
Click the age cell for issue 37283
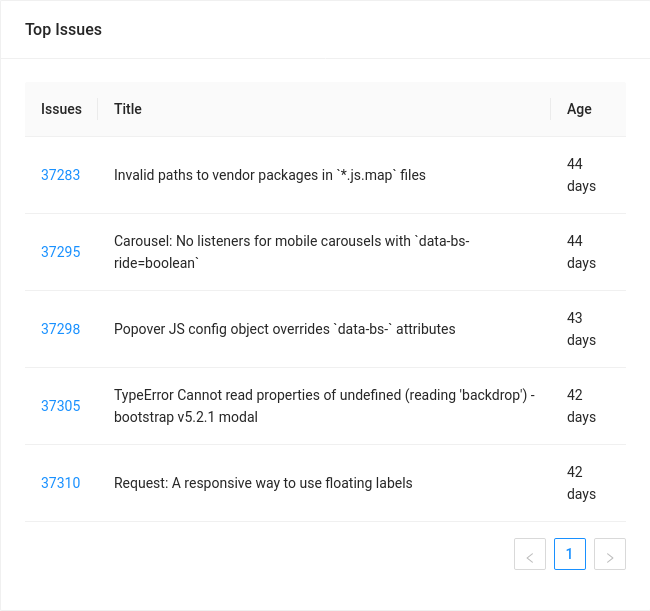click(581, 175)
